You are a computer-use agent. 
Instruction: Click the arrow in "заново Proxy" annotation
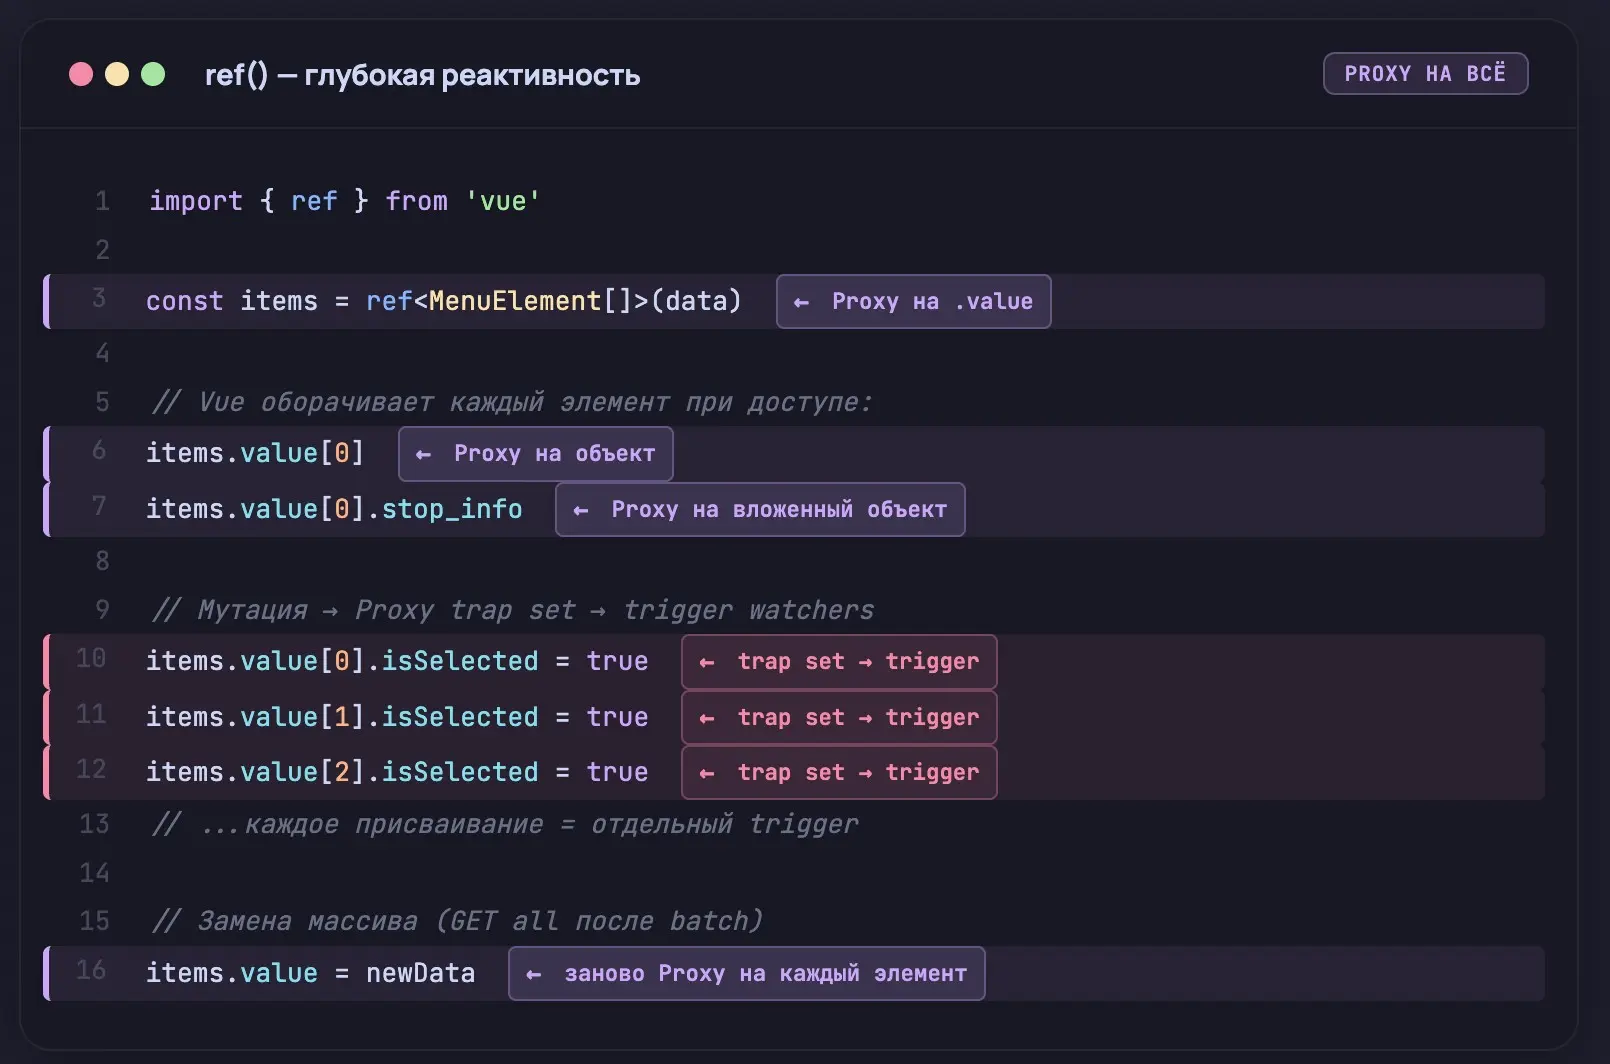534,974
